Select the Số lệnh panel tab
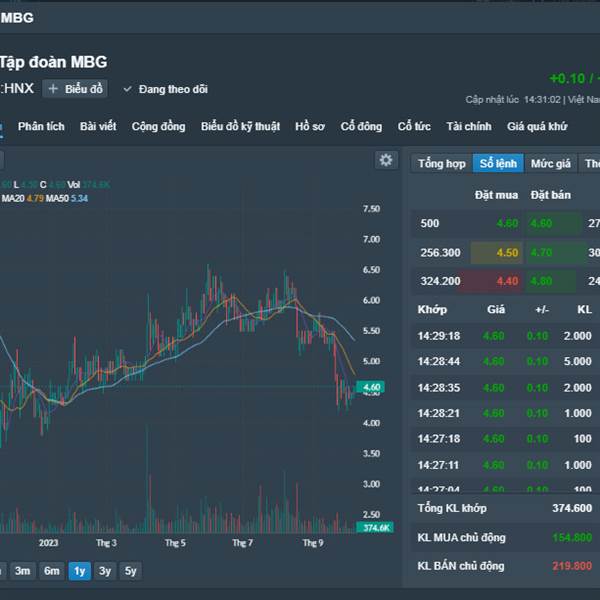The width and height of the screenshot is (600, 600). (498, 163)
